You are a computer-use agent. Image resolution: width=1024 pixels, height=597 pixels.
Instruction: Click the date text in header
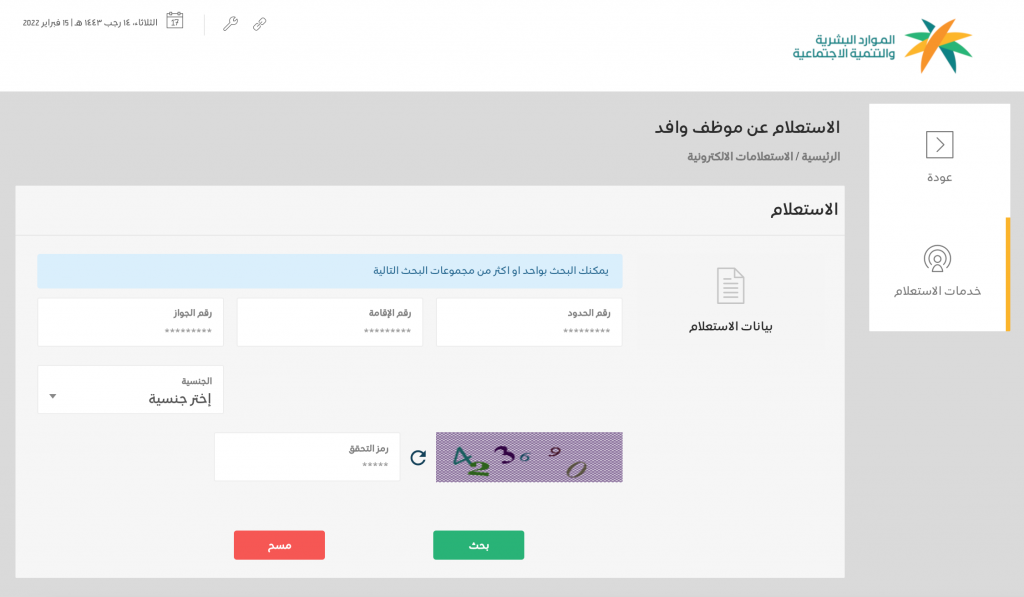click(x=90, y=23)
